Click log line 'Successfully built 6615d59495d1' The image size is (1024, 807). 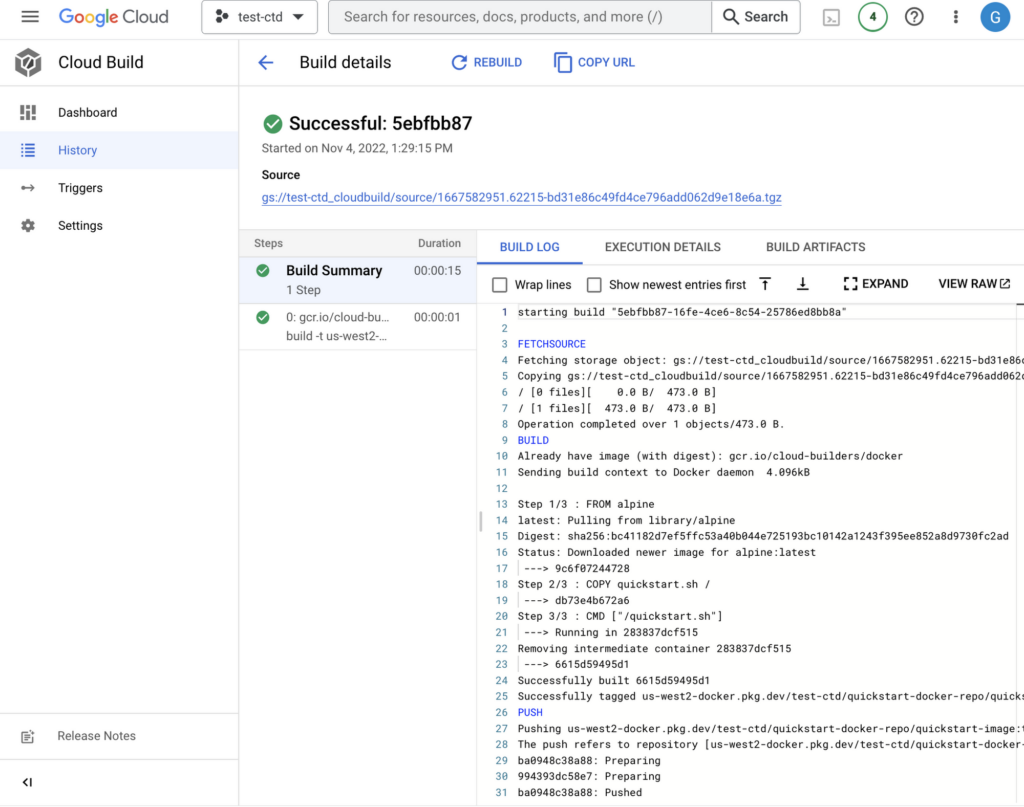click(613, 680)
